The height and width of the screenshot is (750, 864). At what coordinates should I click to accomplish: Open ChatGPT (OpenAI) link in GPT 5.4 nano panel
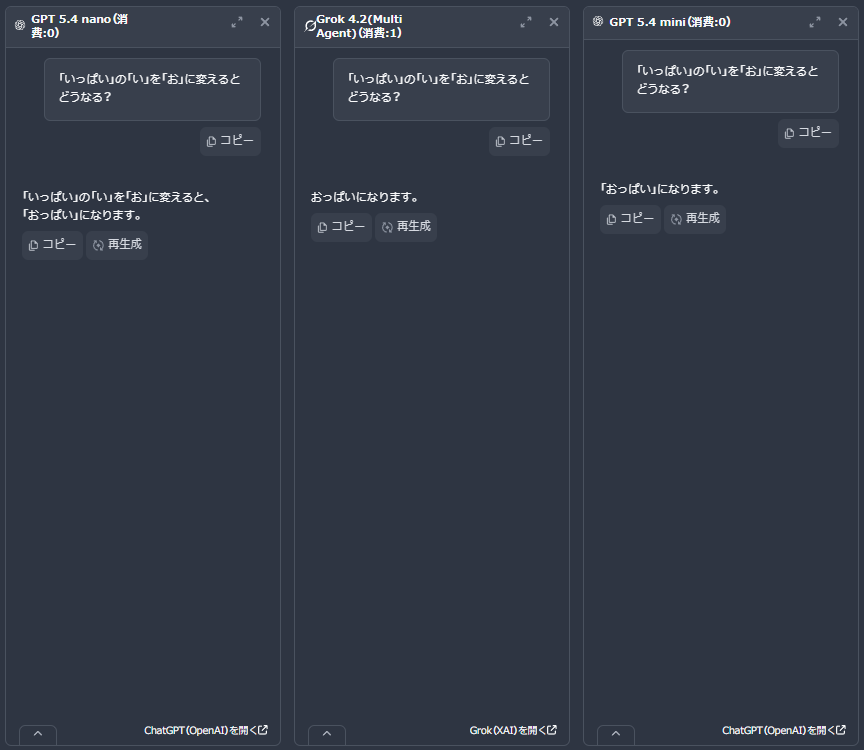(206, 730)
